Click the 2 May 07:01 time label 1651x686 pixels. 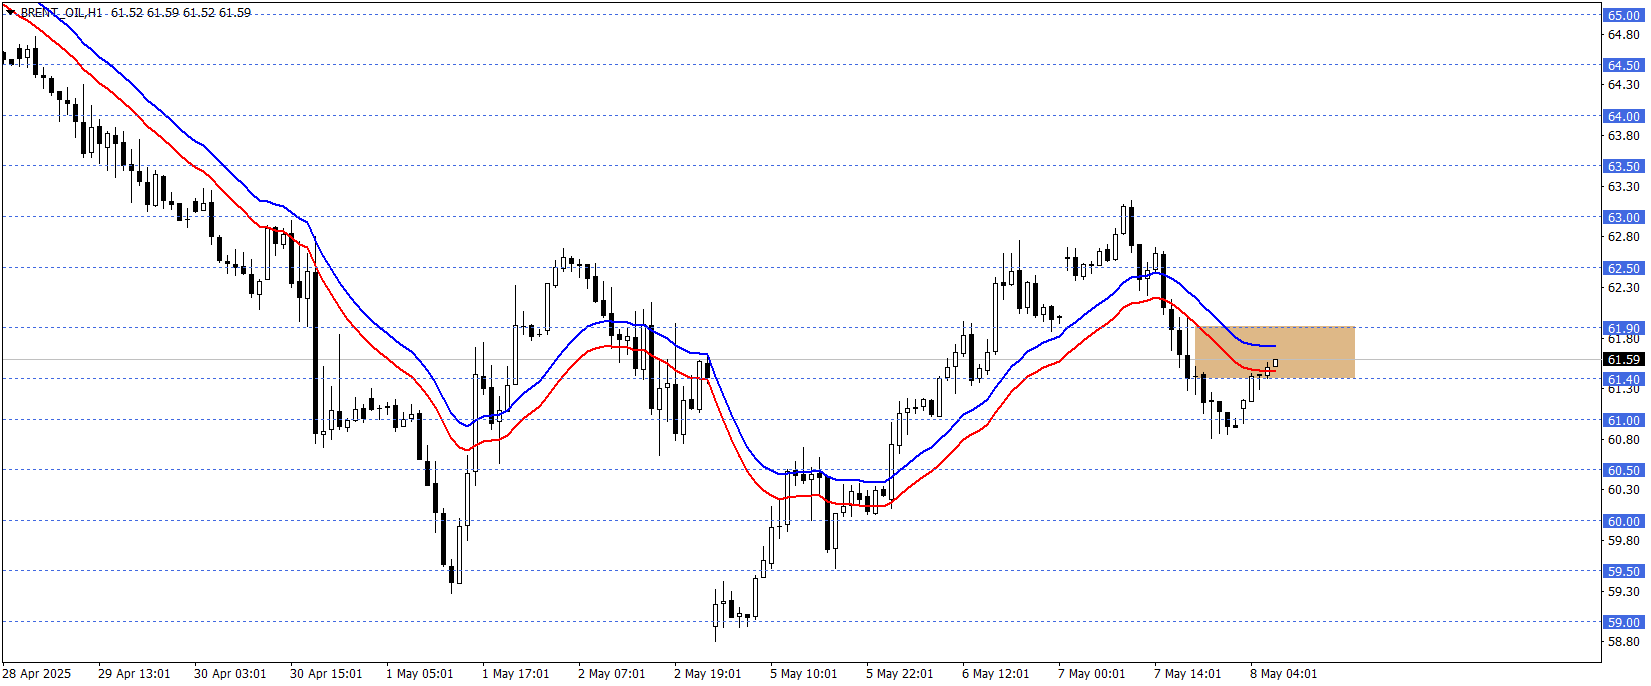(612, 673)
